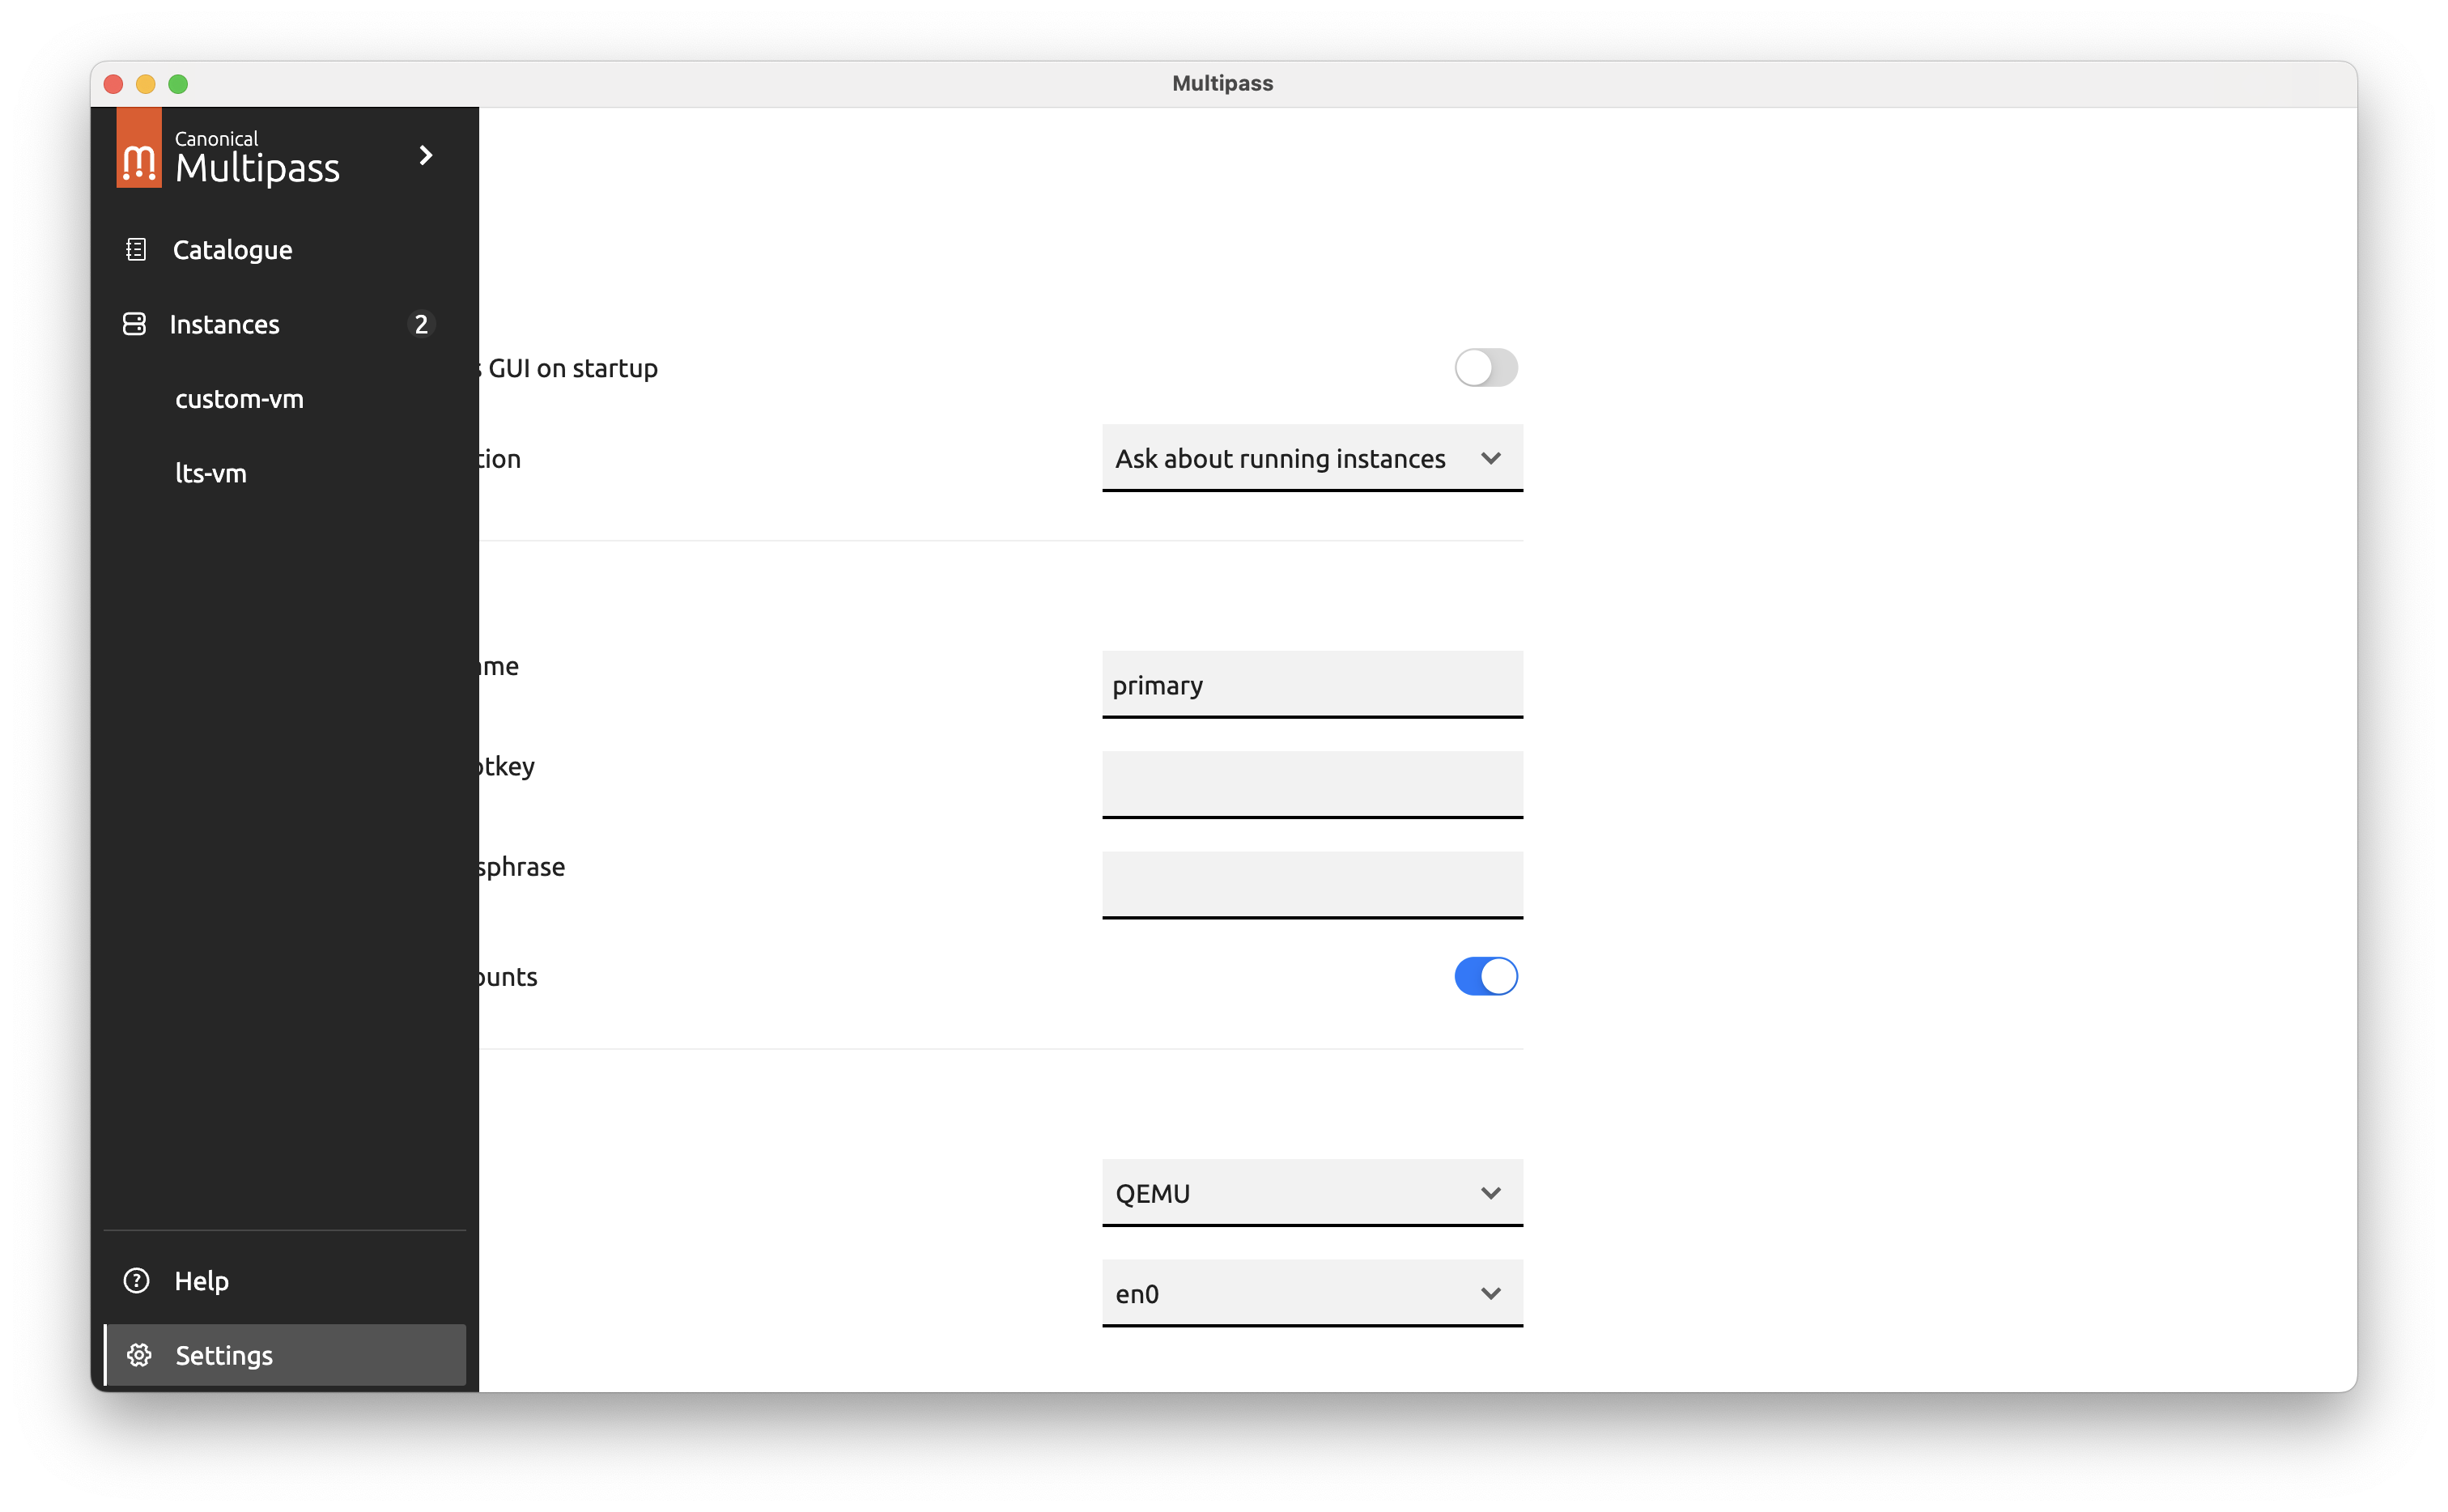Image resolution: width=2448 pixels, height=1512 pixels.
Task: Collapse the sidebar with the chevron arrow
Action: click(x=426, y=155)
